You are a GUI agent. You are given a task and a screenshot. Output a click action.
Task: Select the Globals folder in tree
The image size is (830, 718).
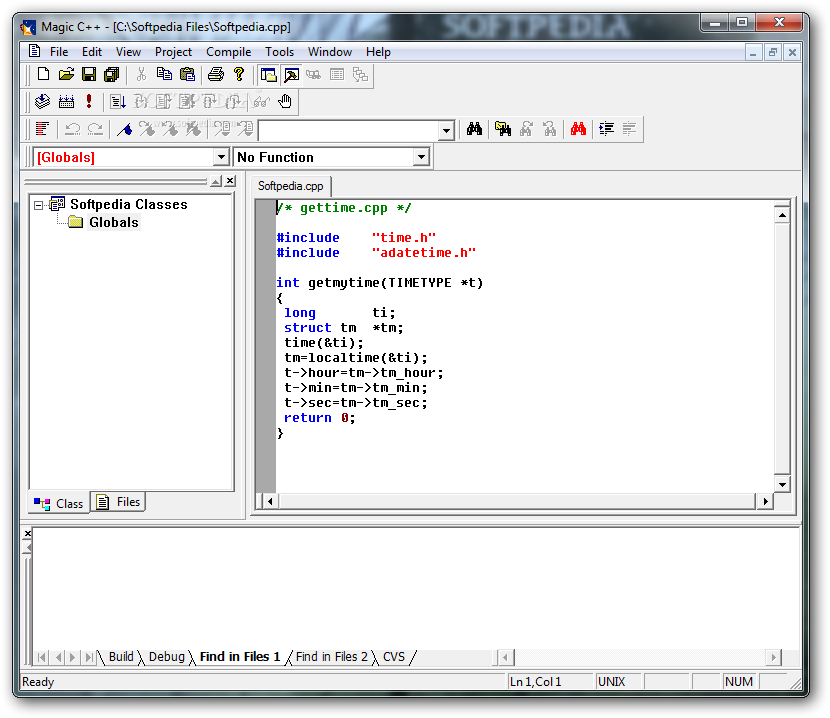tap(114, 222)
